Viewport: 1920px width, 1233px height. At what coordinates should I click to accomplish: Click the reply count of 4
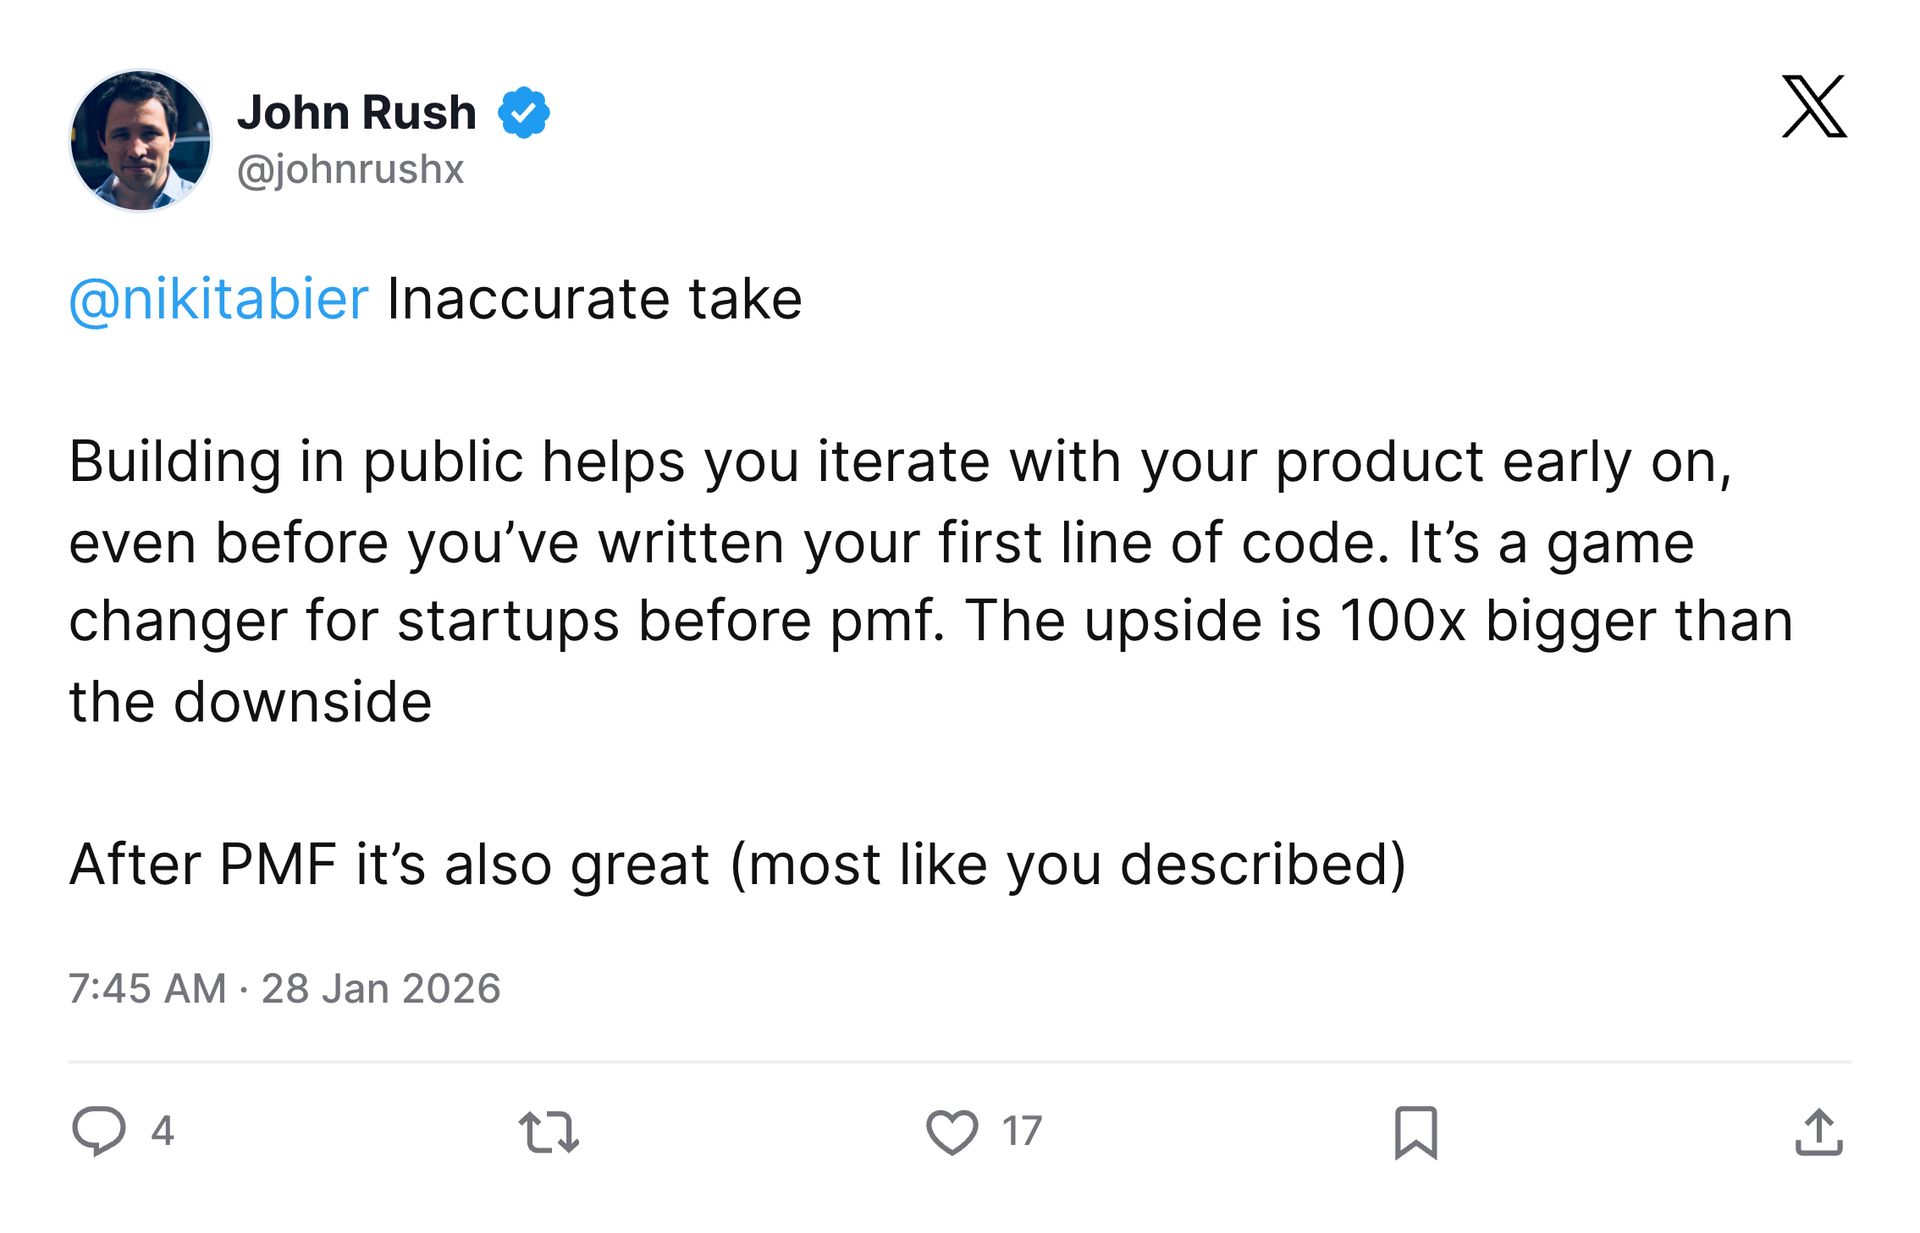162,1131
